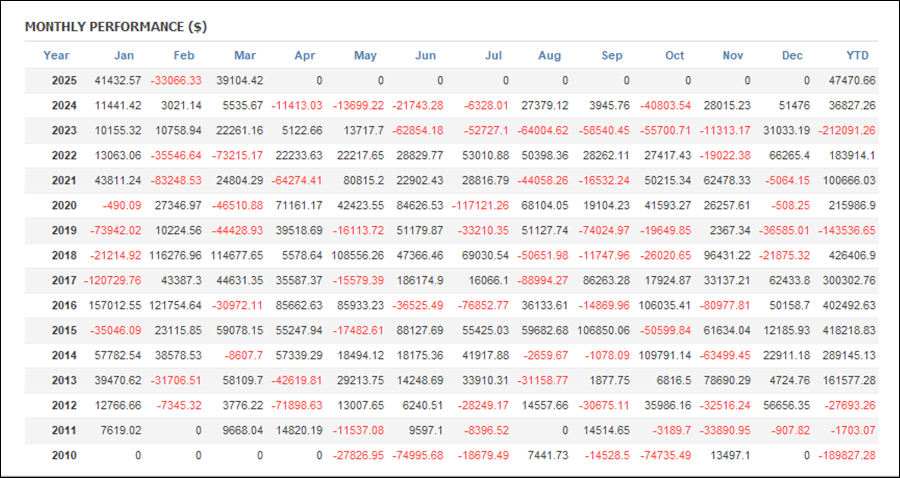Click the YTD column header
This screenshot has width=900, height=478.
click(x=858, y=56)
